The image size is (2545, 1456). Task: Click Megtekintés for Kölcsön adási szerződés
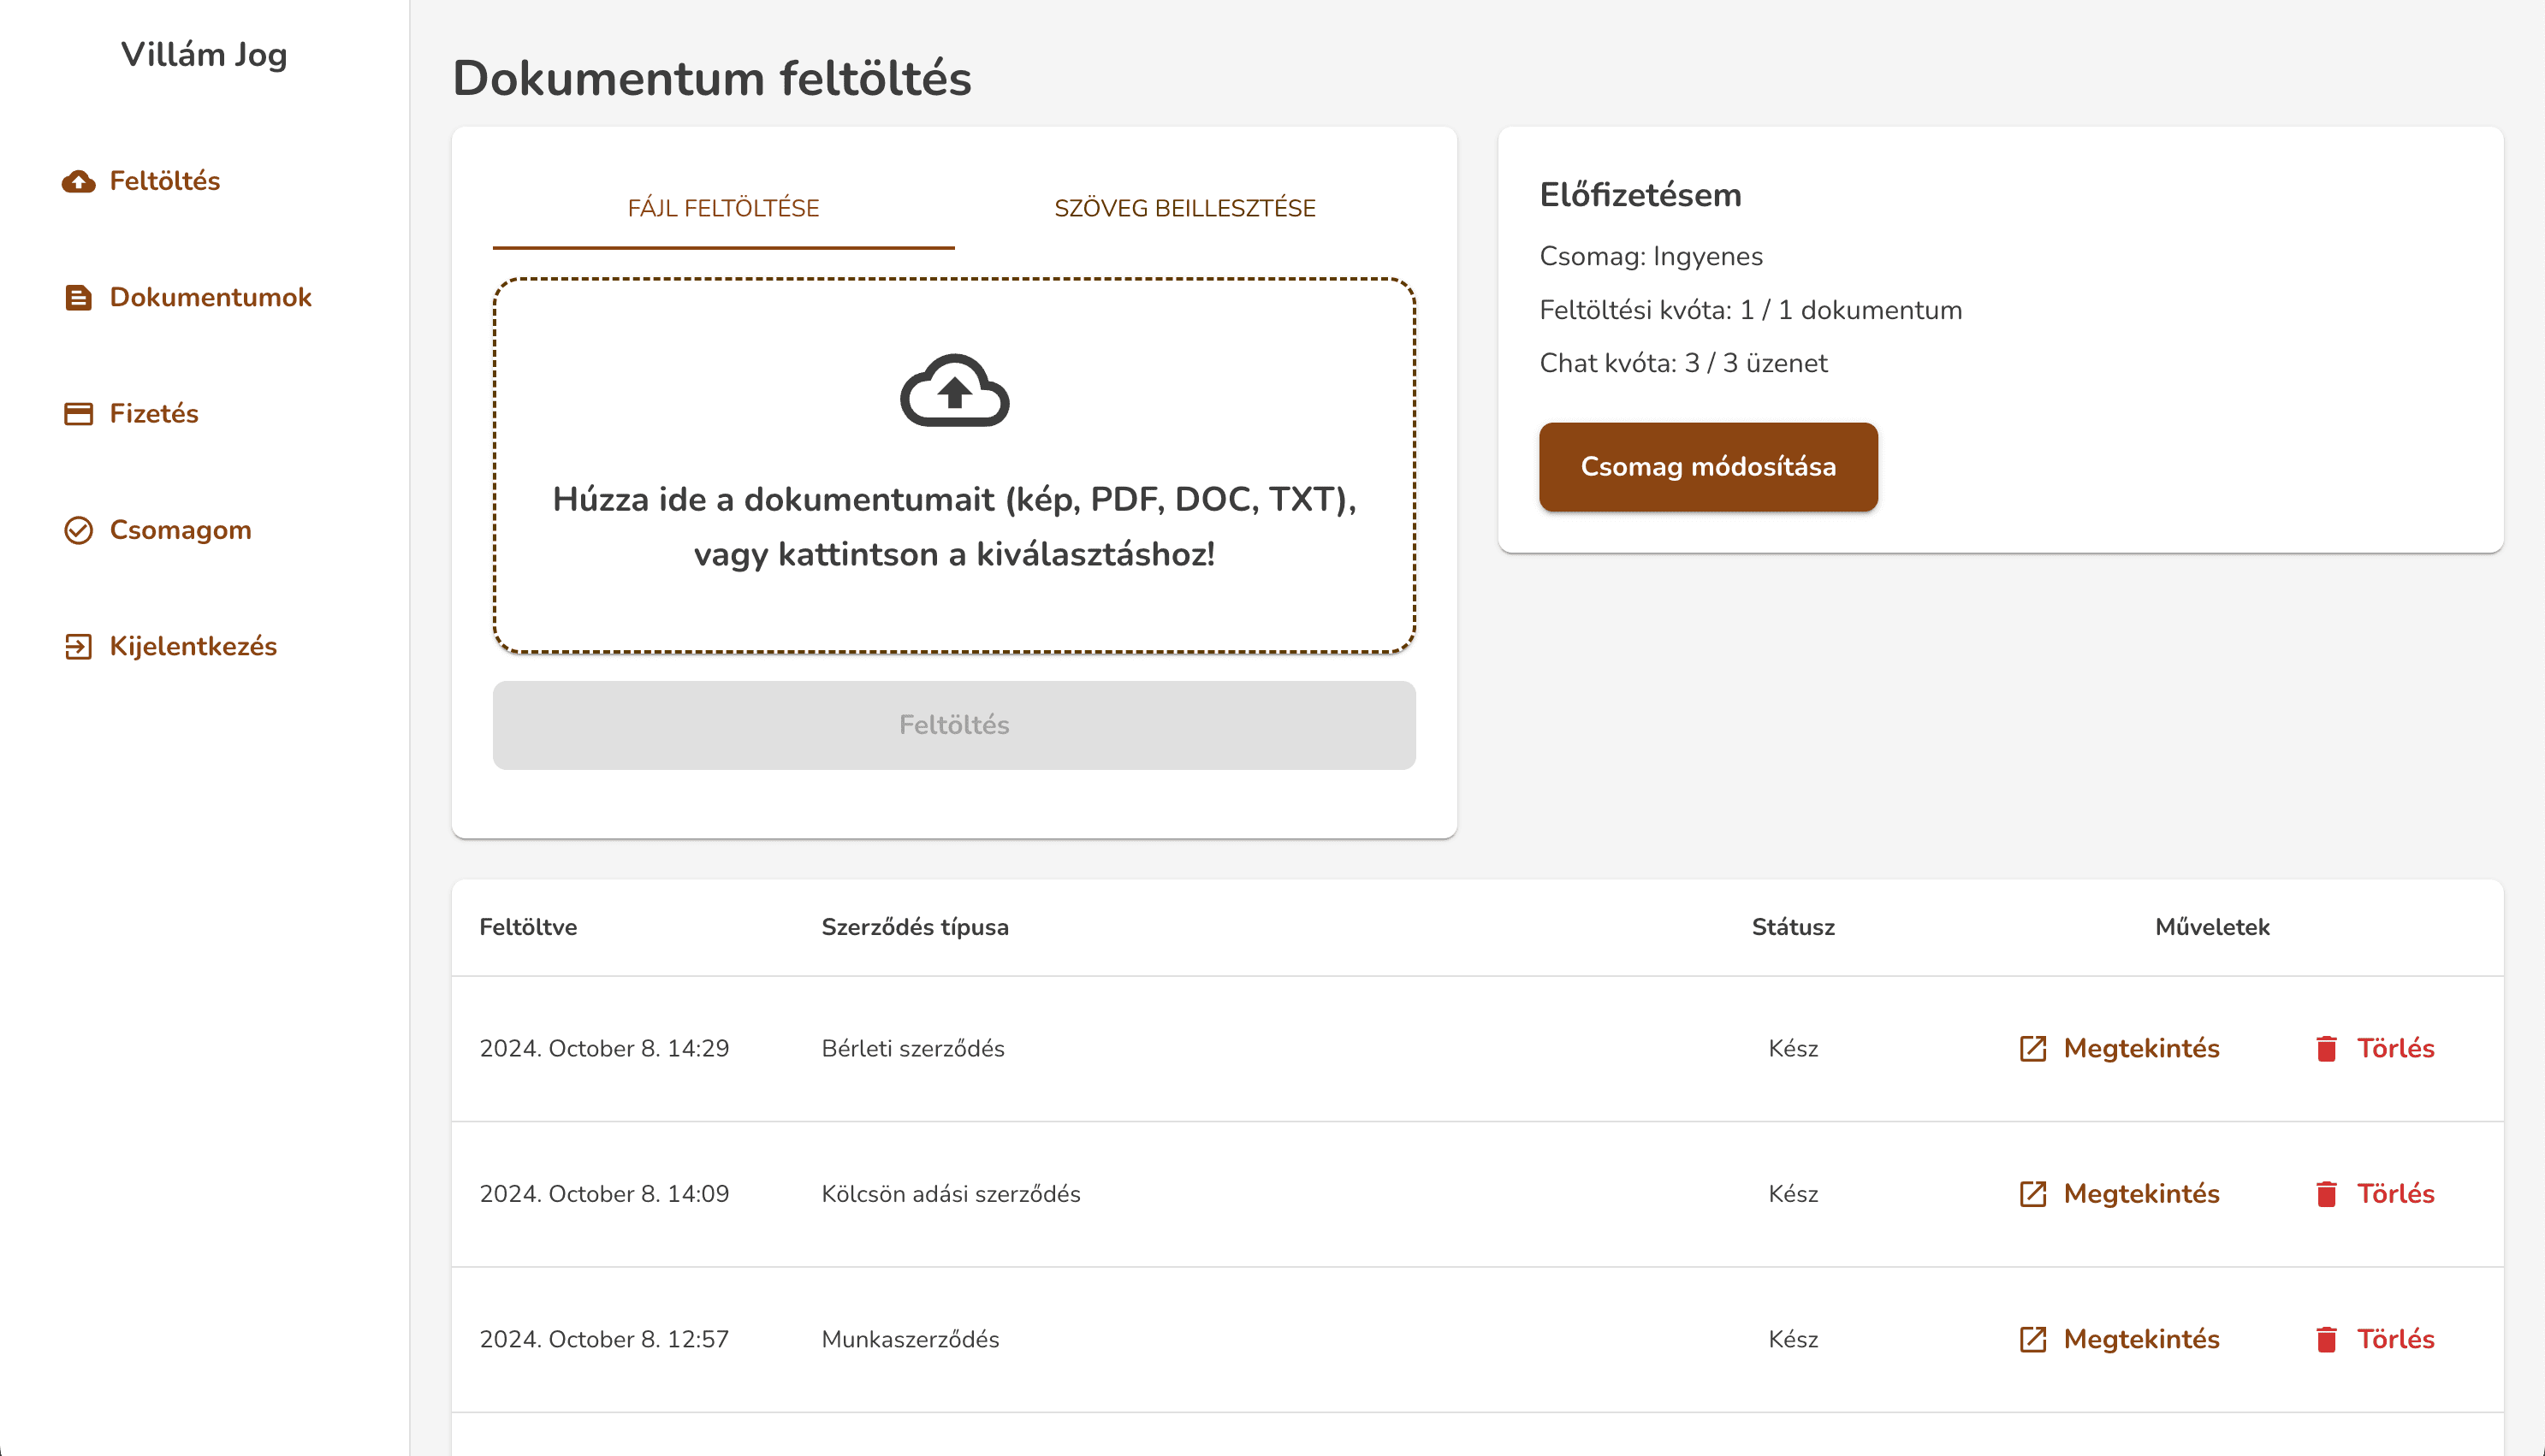[x=2119, y=1194]
